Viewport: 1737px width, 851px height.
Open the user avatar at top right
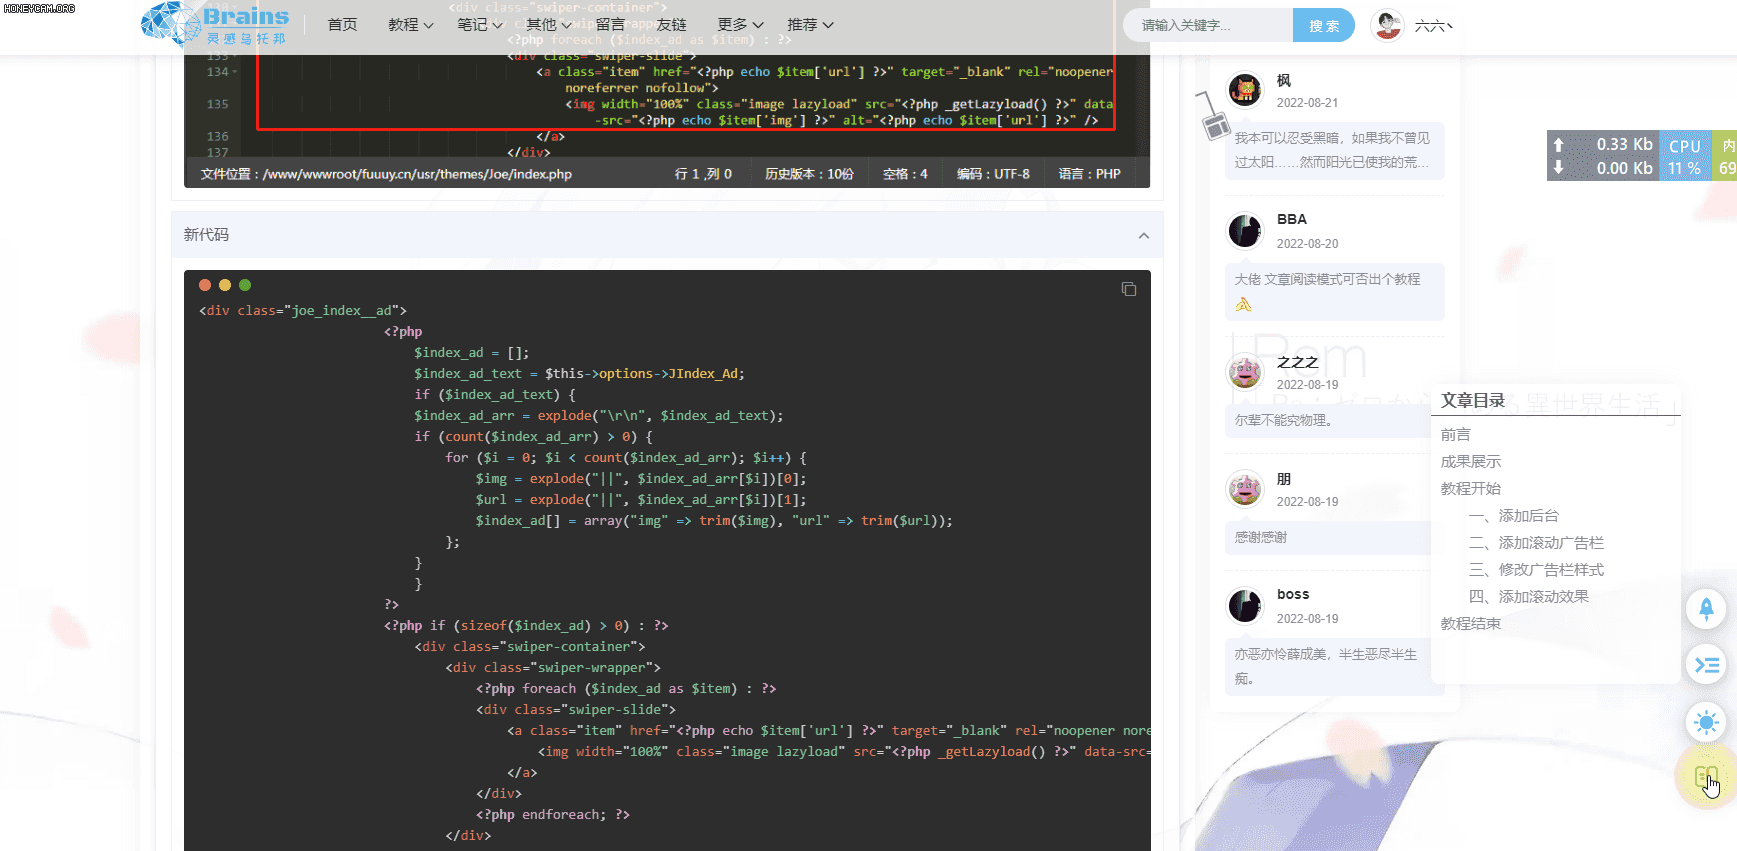(1387, 25)
